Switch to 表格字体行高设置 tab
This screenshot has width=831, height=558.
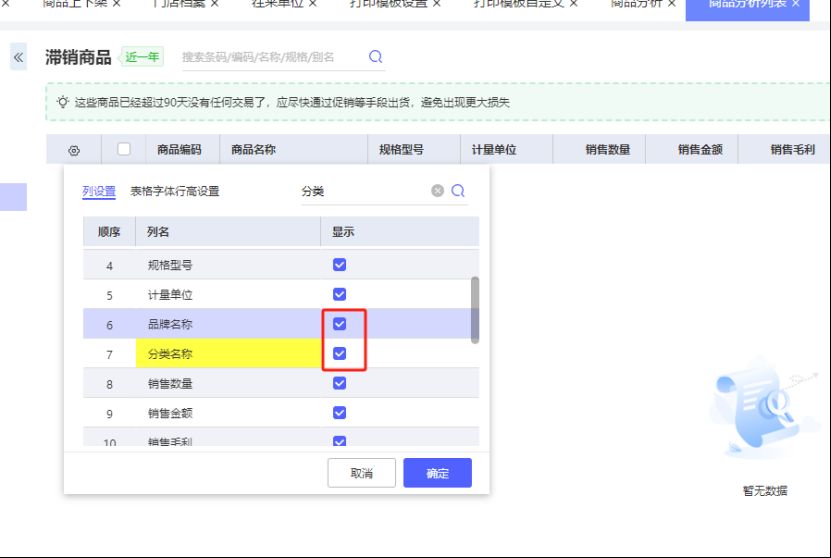[x=175, y=191]
